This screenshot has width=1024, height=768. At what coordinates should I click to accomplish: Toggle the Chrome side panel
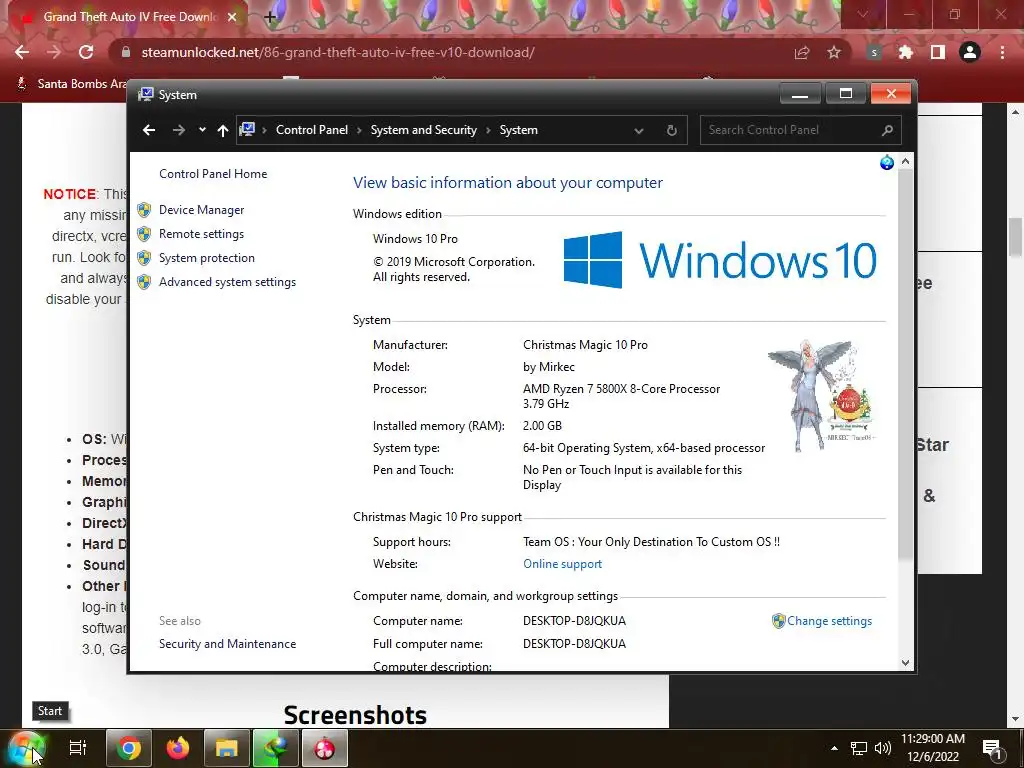pos(938,52)
